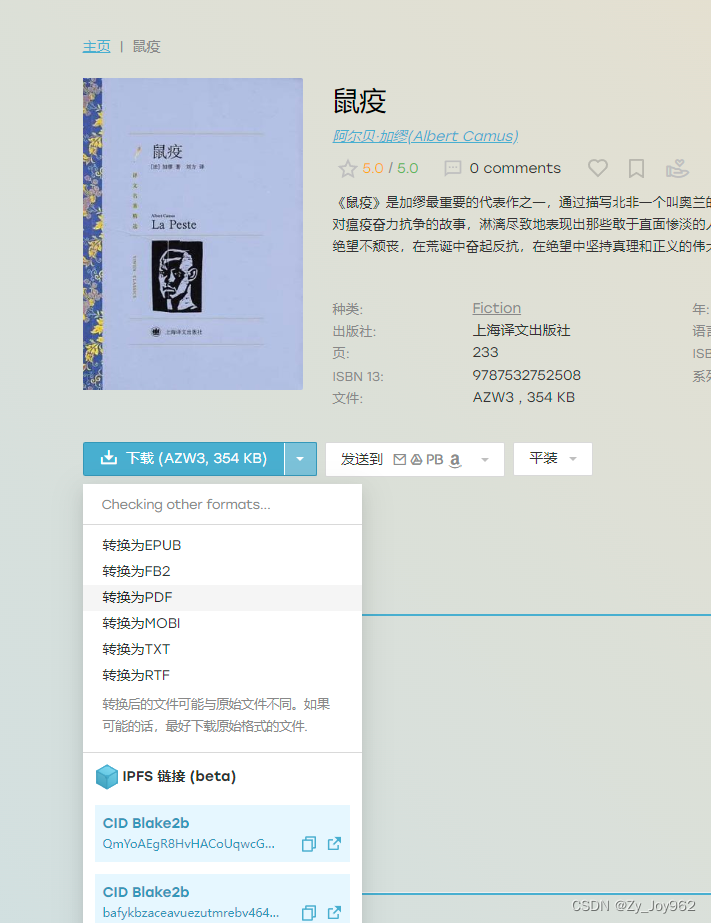The height and width of the screenshot is (923, 711).
Task: Choose 转换为RTF
Action: [x=222, y=675]
